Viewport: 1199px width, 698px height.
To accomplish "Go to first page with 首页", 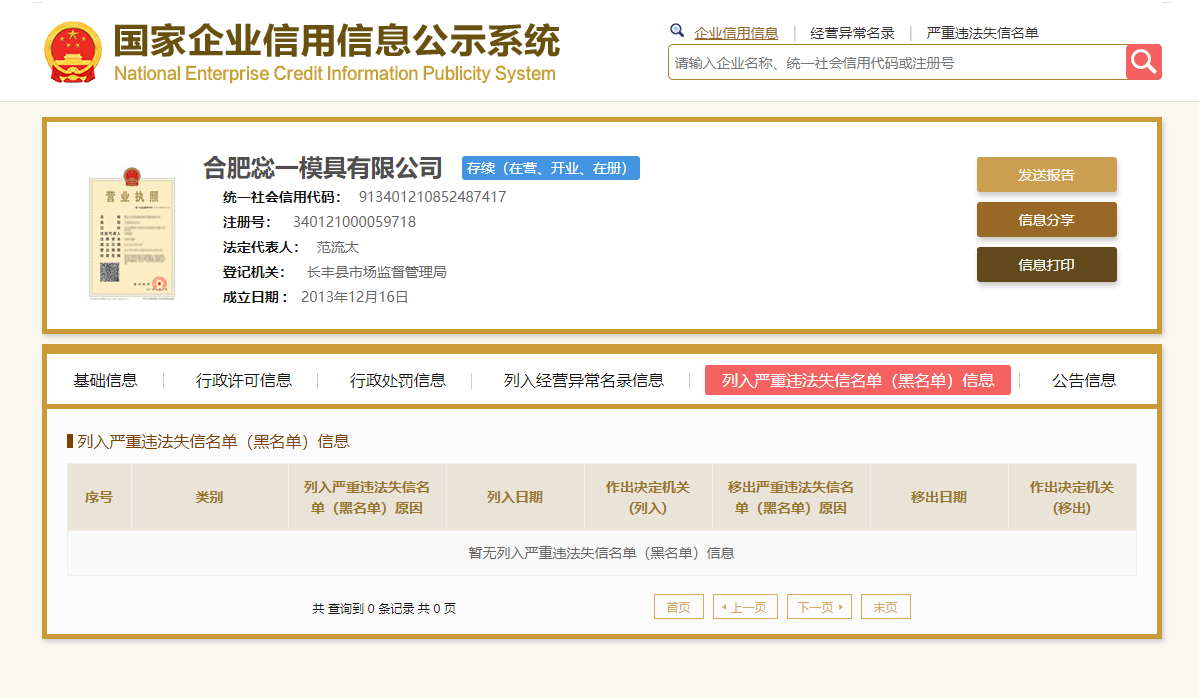I will pyautogui.click(x=678, y=607).
